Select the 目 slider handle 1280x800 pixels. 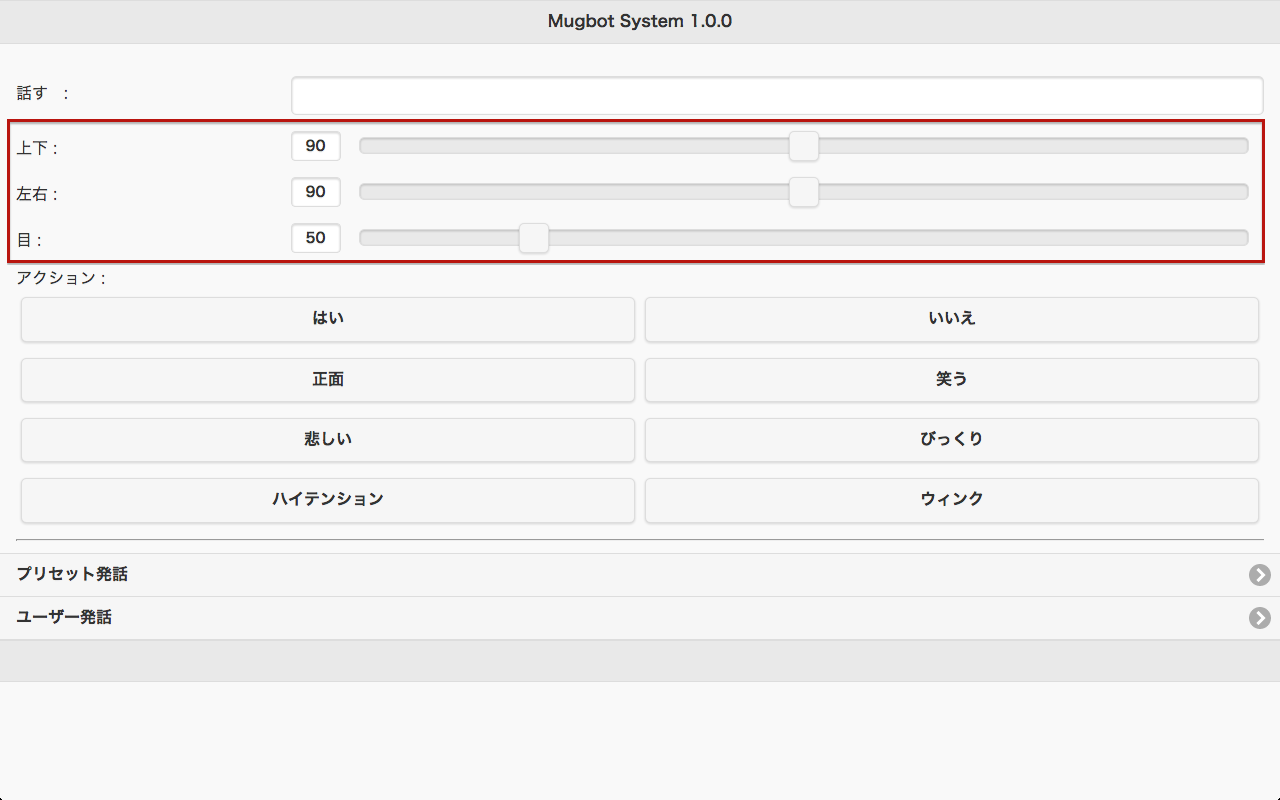[534, 238]
